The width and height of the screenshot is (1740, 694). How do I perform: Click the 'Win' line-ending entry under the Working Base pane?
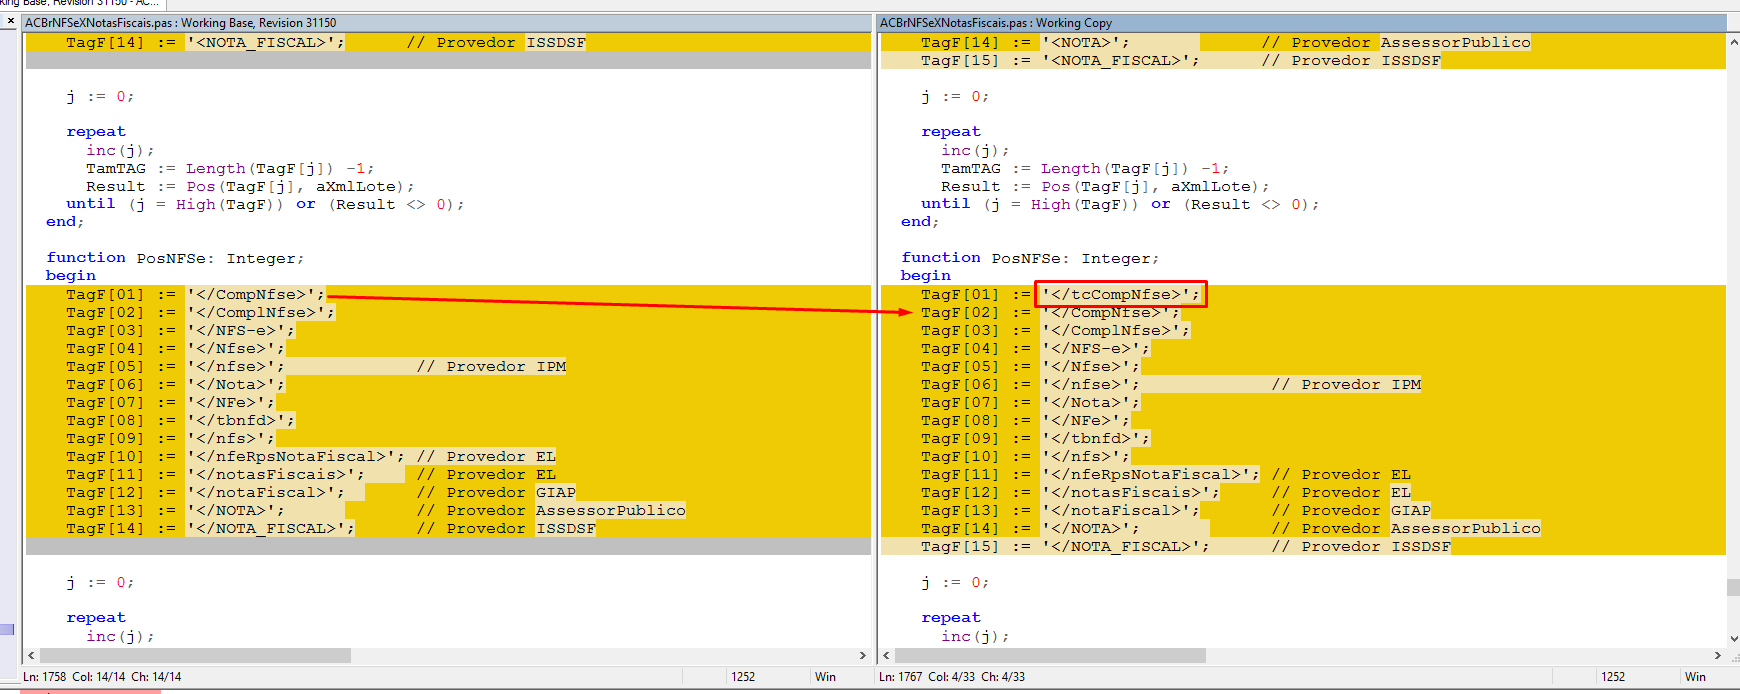(825, 677)
